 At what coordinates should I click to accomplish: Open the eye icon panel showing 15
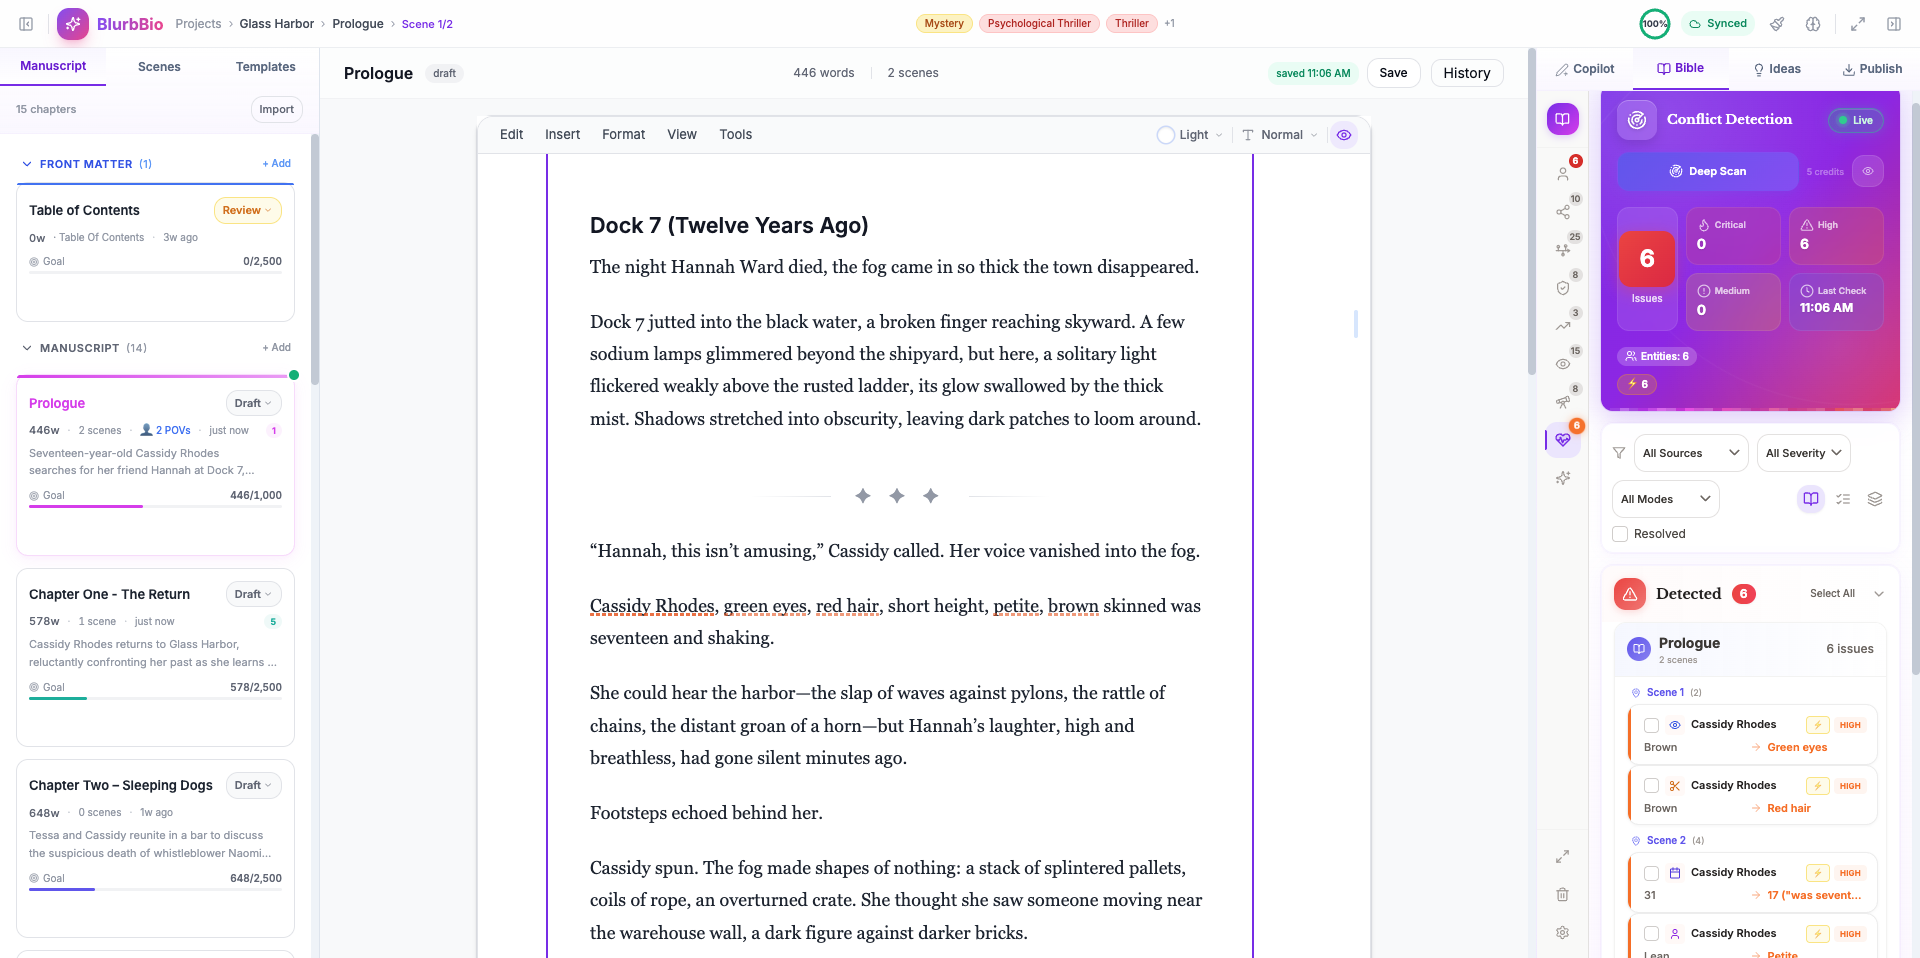(x=1563, y=364)
